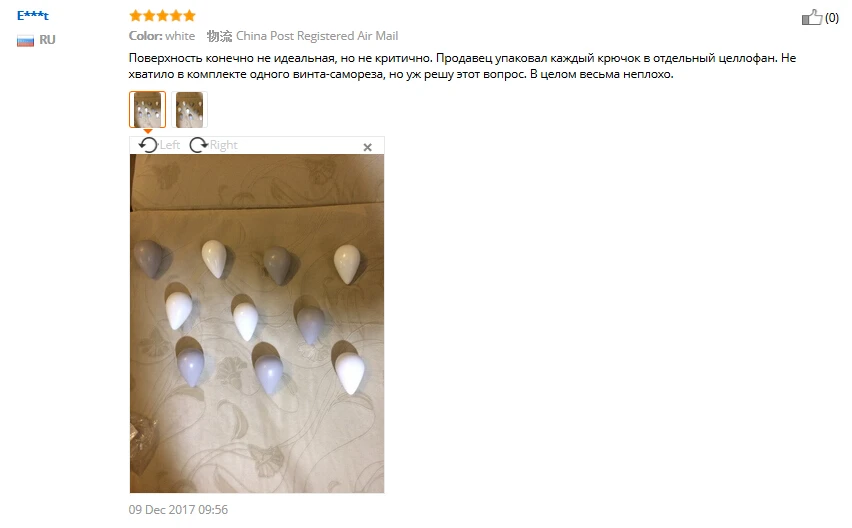This screenshot has width=852, height=528.
Task: Click the "Left" rotate label
Action: [170, 145]
